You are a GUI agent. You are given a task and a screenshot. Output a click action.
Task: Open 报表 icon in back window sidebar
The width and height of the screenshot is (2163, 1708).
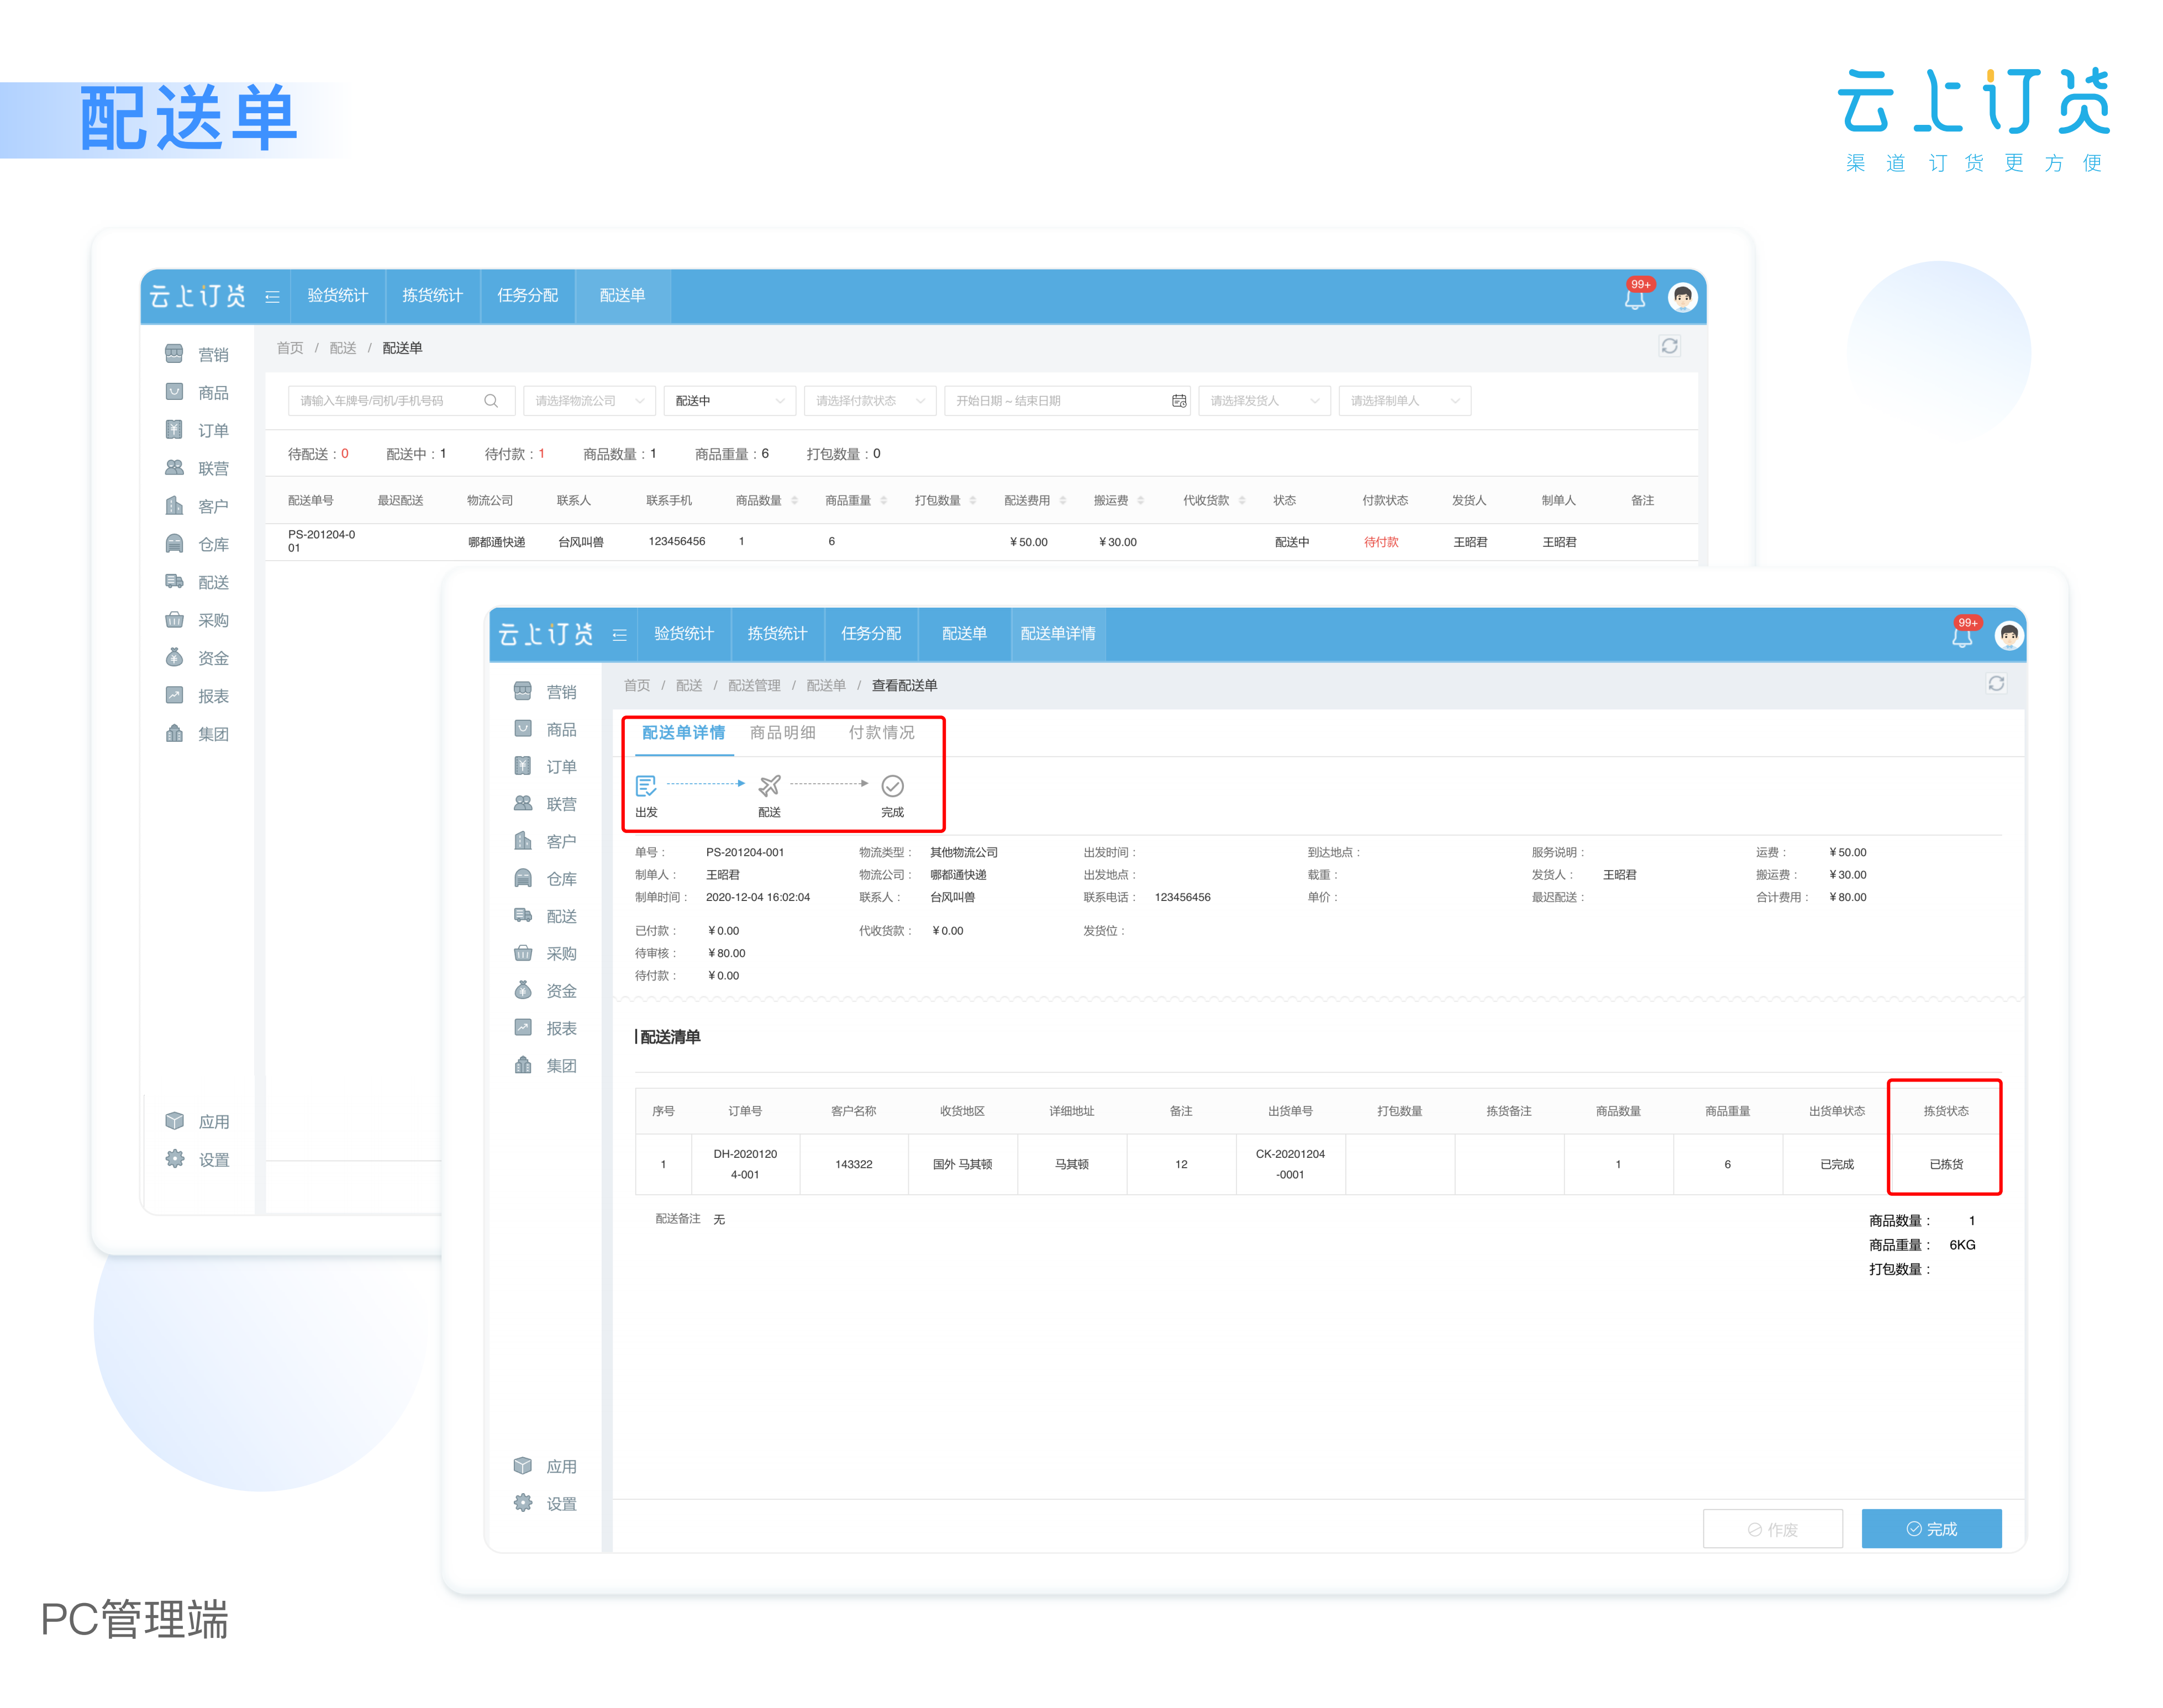click(x=174, y=696)
